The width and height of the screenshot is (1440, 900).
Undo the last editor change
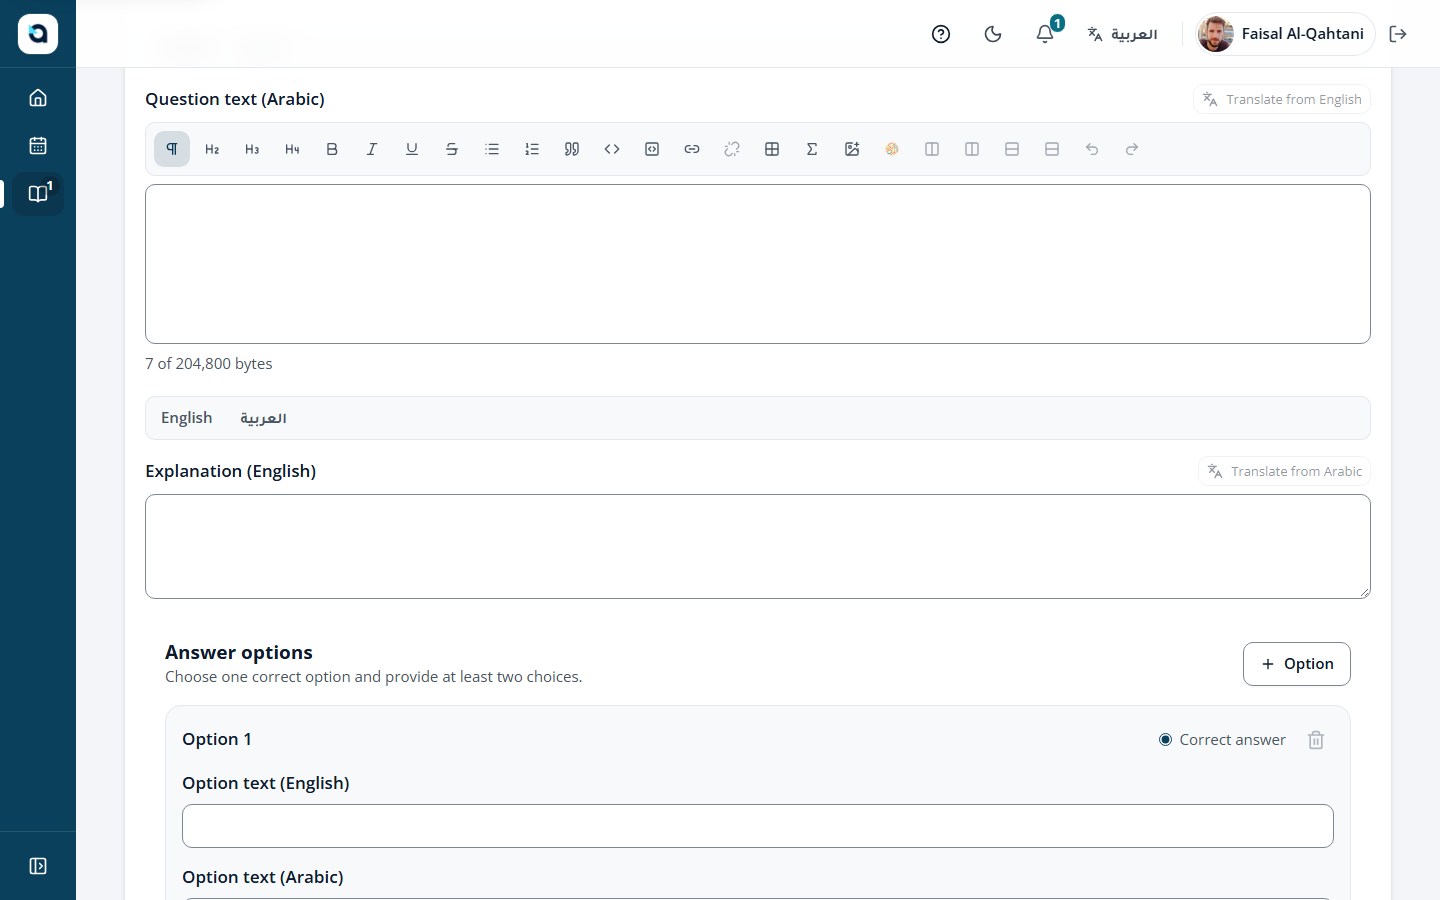(1092, 149)
